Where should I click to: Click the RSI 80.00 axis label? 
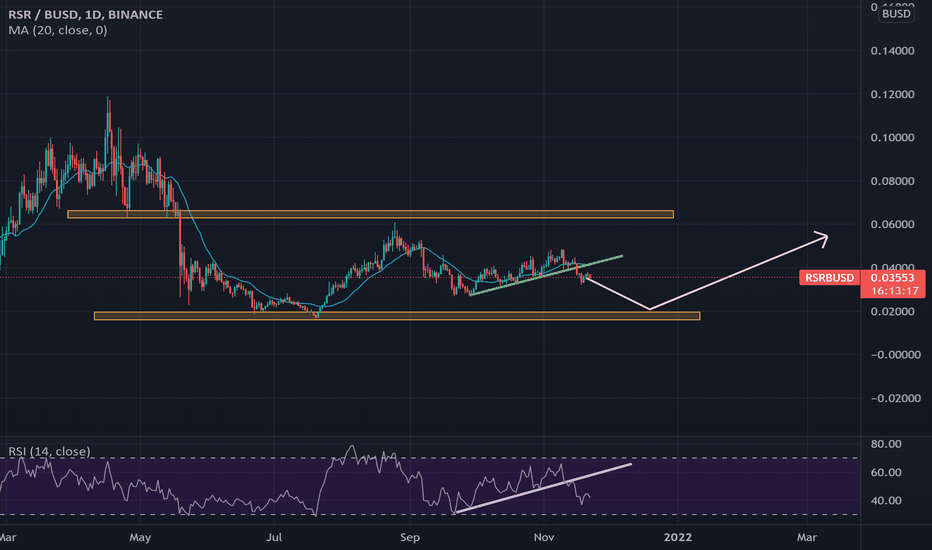pos(886,444)
